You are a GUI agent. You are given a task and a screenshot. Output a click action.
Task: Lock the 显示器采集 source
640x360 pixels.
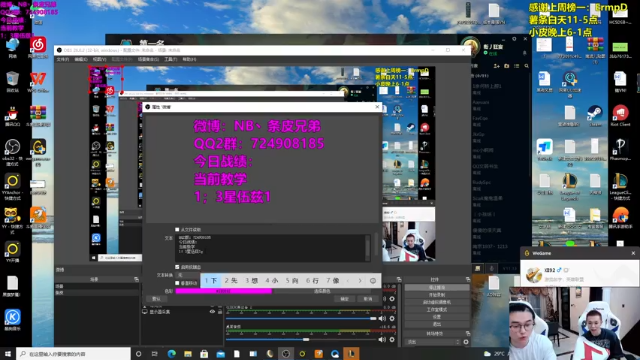[220, 312]
